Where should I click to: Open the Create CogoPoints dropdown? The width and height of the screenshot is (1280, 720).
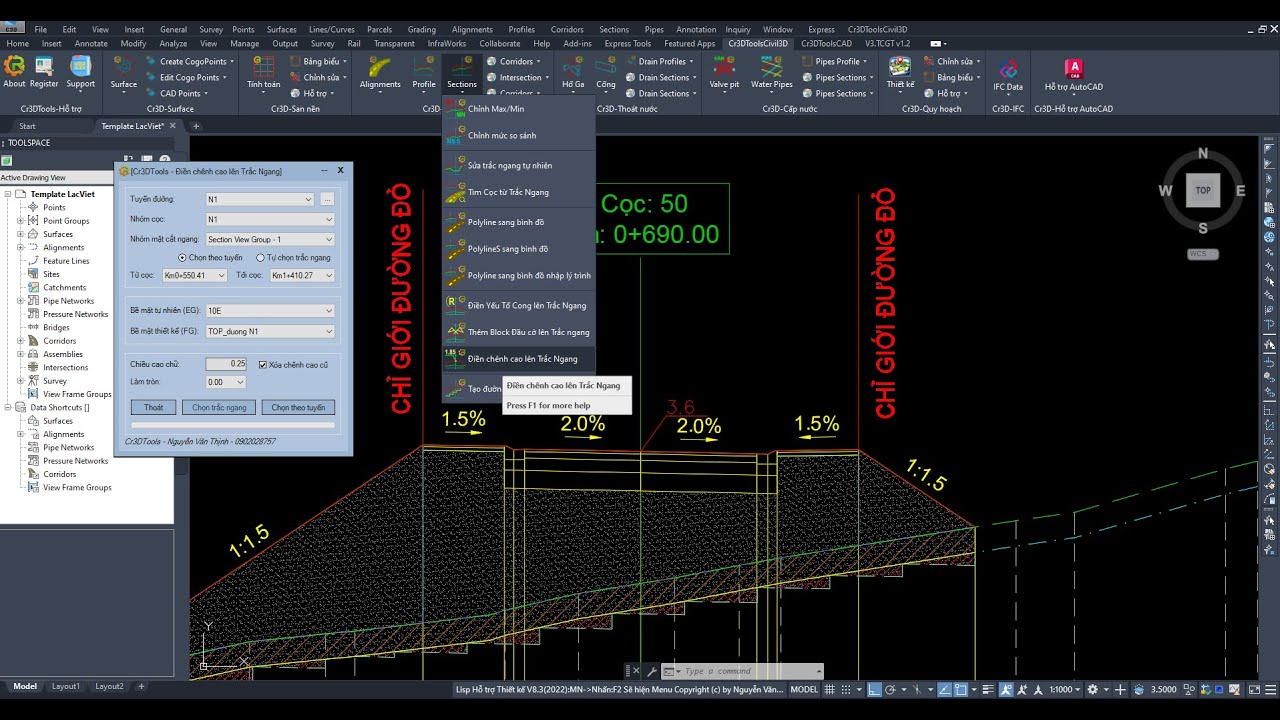[x=196, y=61]
